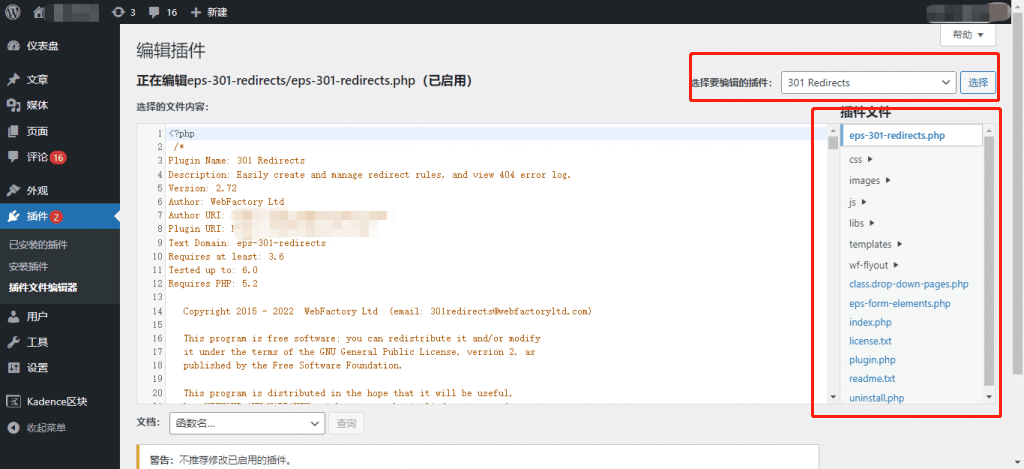Open uninstall.php file
This screenshot has width=1024, height=469.
pos(876,398)
